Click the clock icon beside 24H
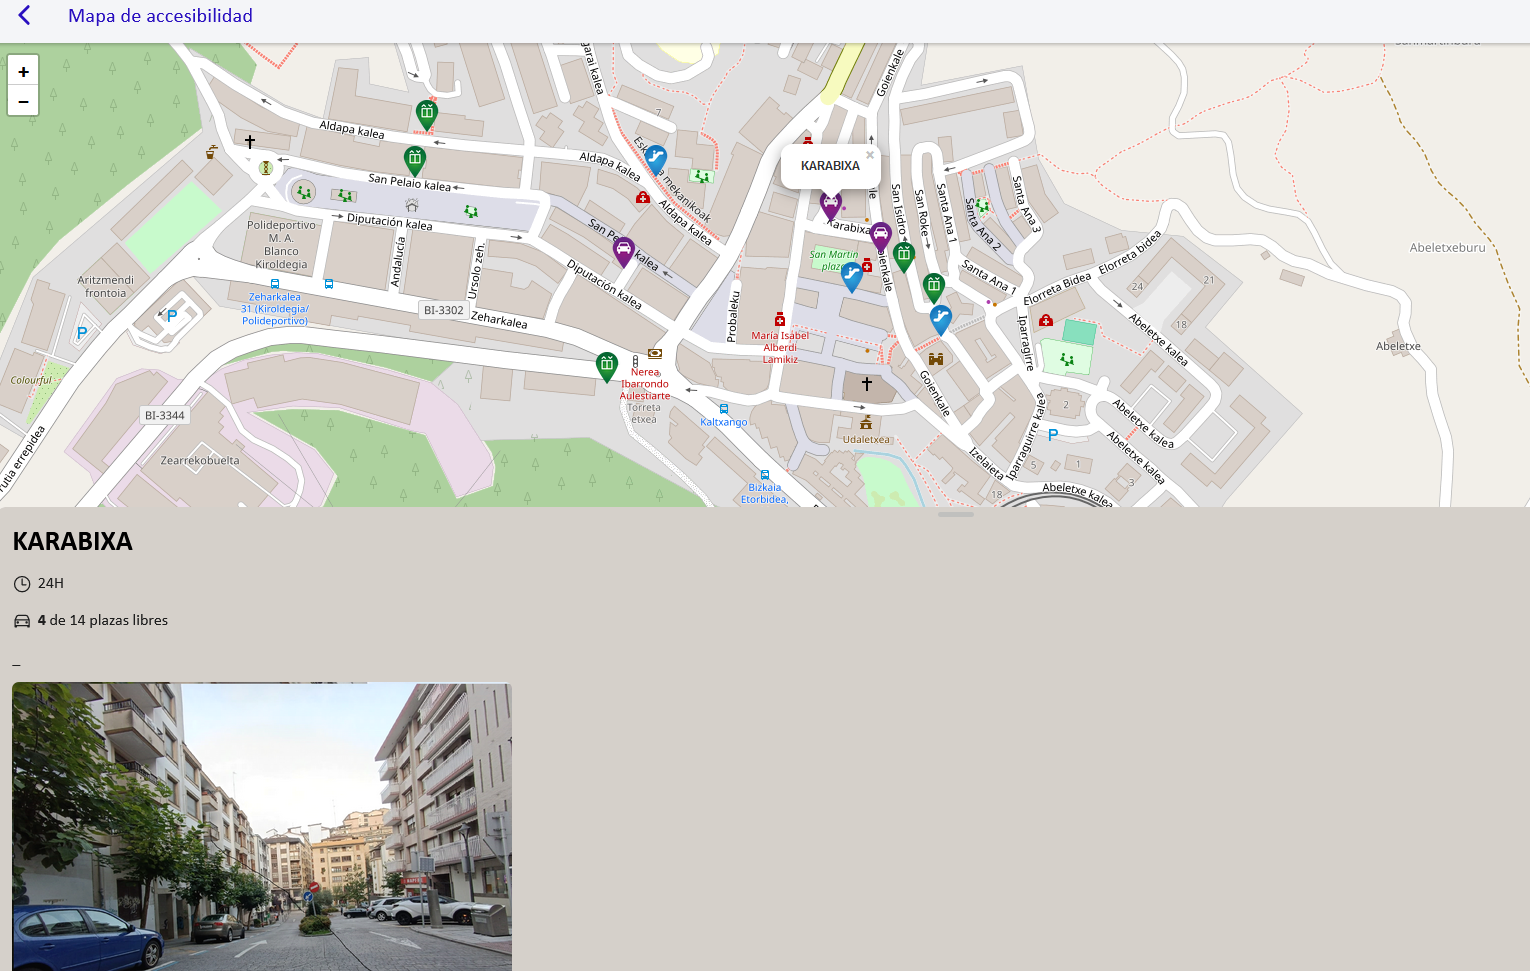 (22, 584)
